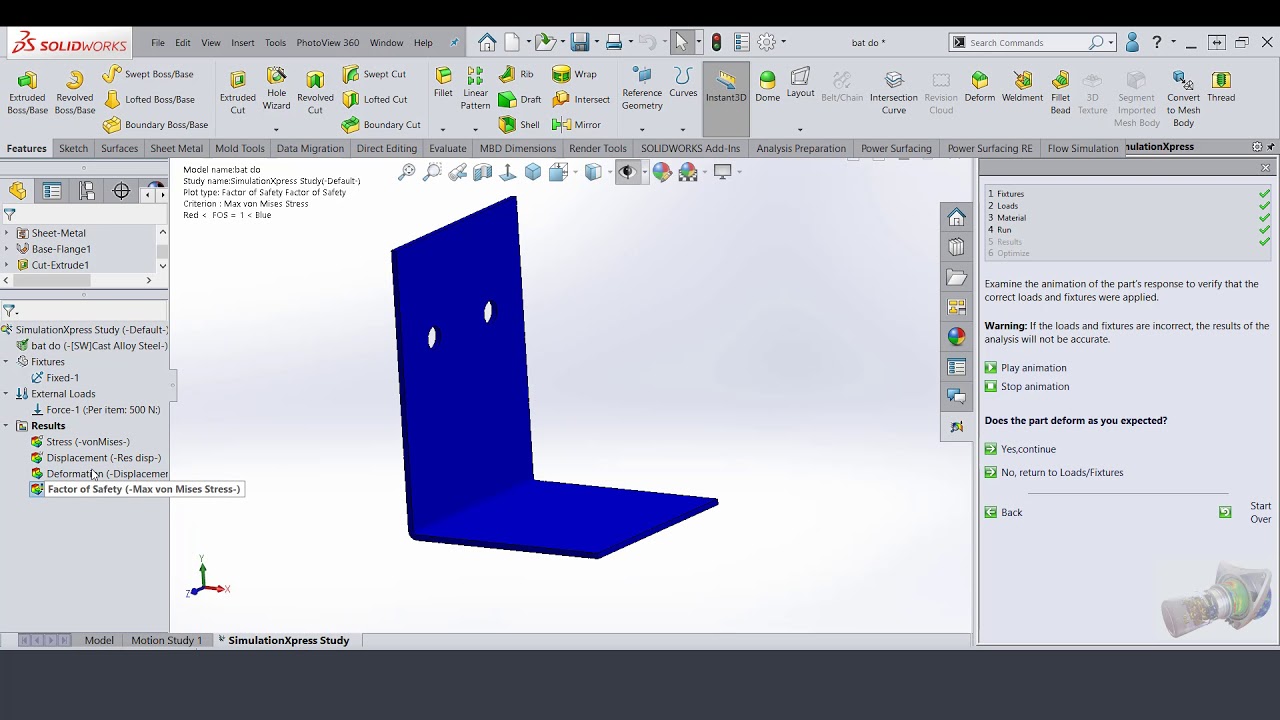
Task: Open the Hole Wizard tool
Action: [x=276, y=88]
